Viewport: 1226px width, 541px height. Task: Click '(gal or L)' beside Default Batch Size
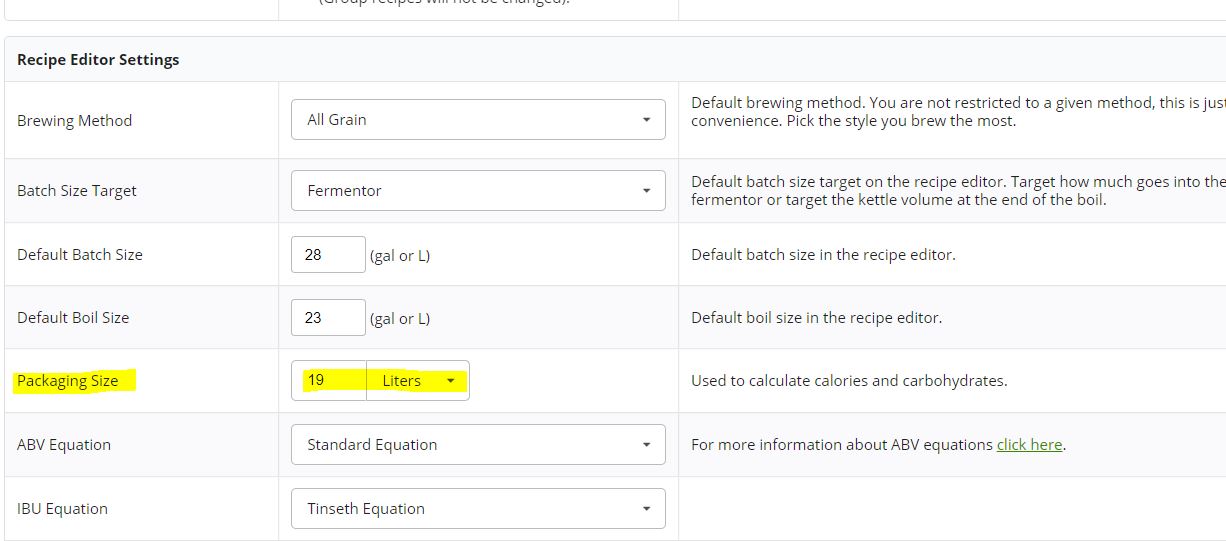[400, 256]
